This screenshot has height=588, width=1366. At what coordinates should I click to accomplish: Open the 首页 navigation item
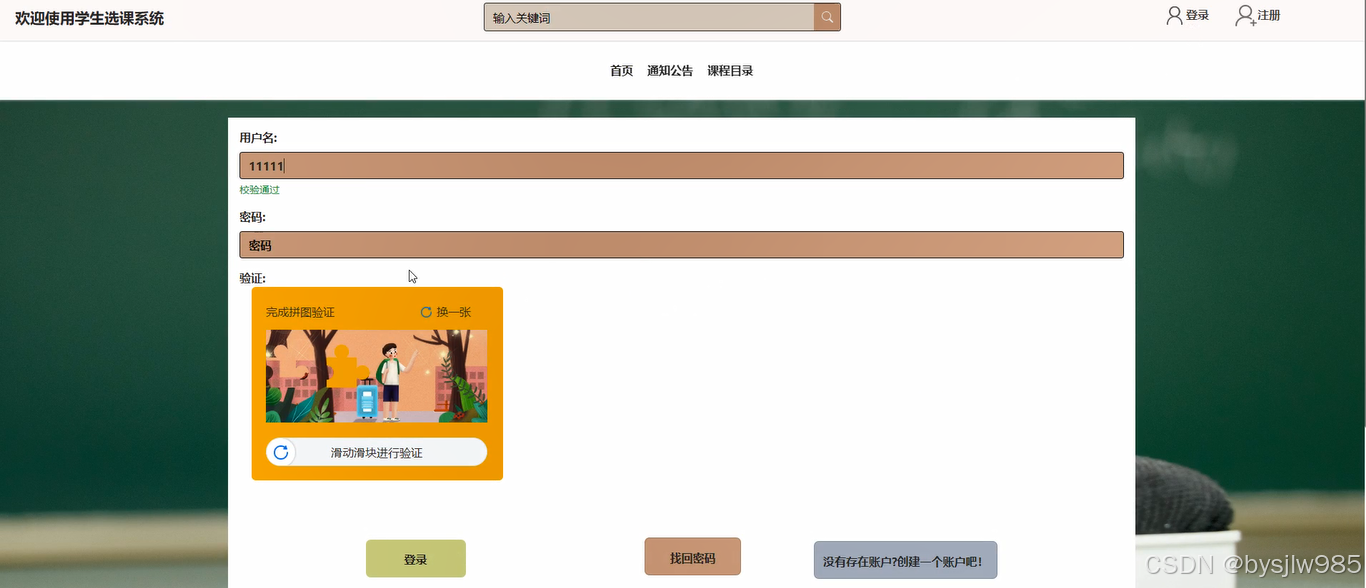coord(620,70)
